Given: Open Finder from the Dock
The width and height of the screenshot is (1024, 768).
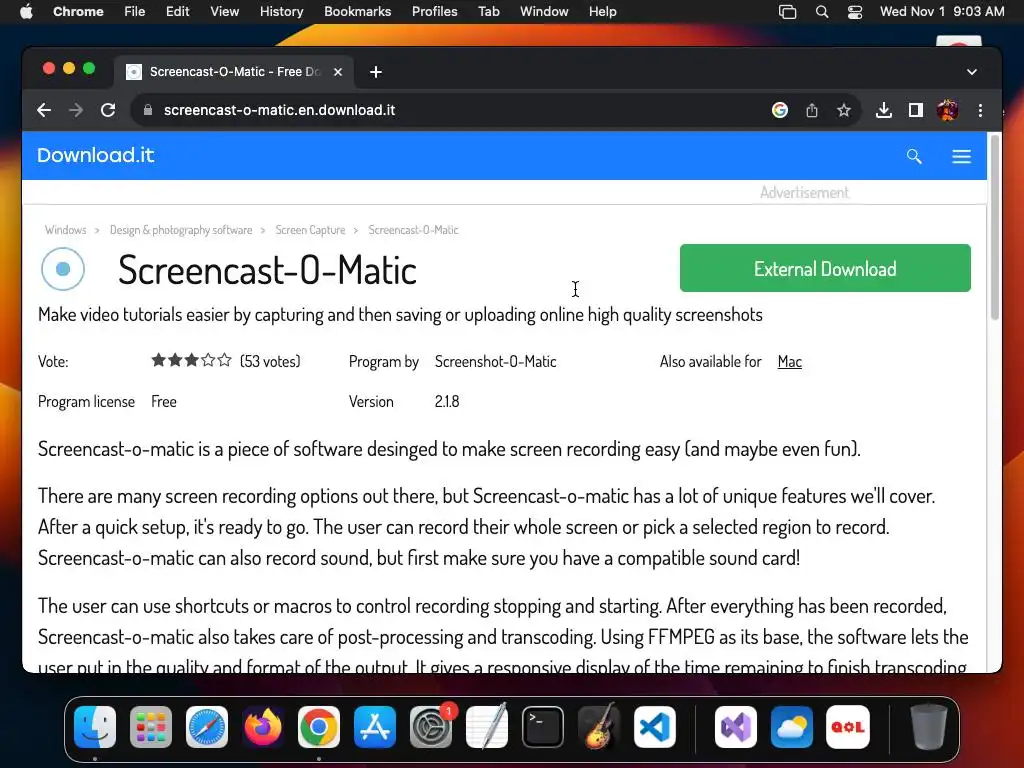Looking at the screenshot, I should click(x=95, y=726).
